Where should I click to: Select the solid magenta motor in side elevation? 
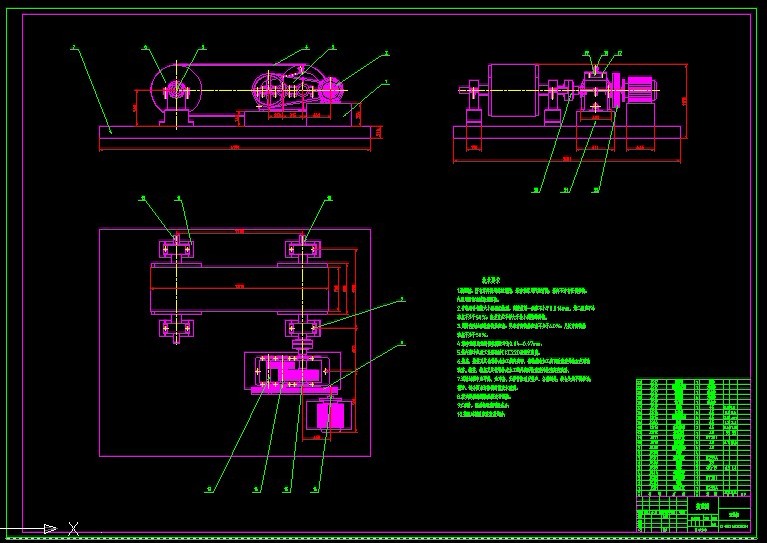[641, 89]
